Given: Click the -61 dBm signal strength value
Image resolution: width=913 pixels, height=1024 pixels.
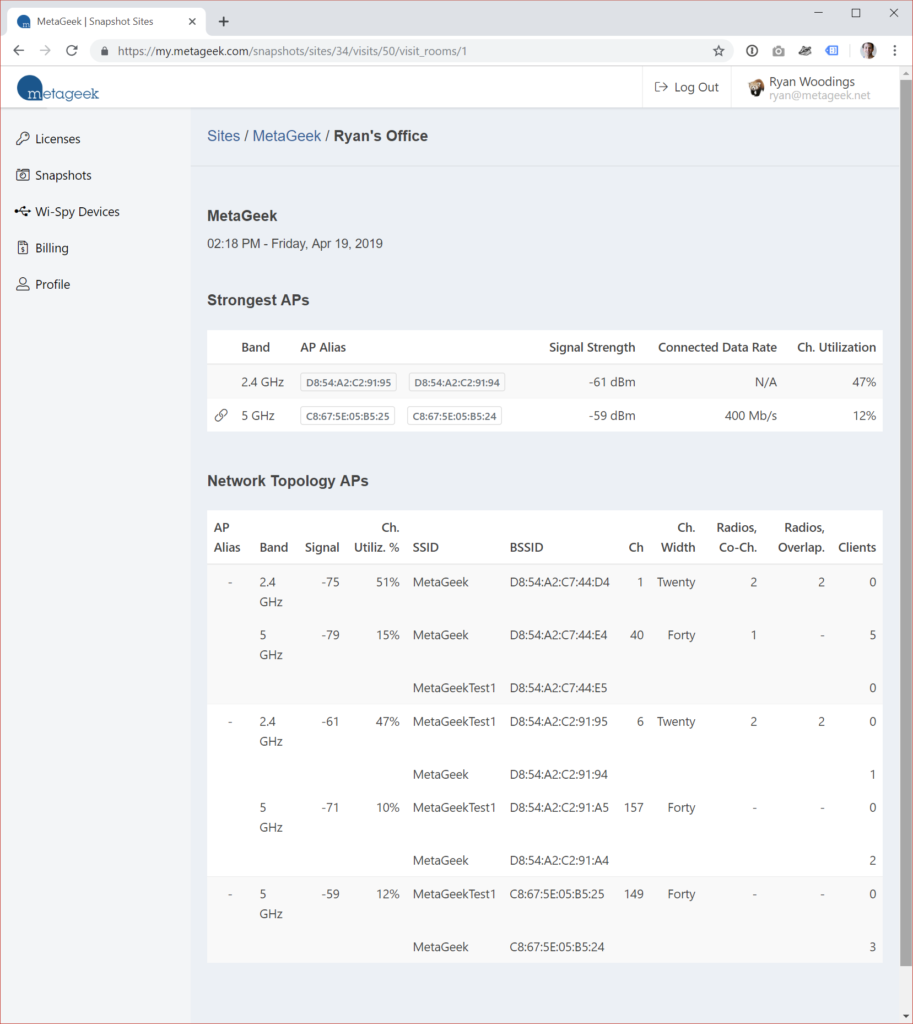Looking at the screenshot, I should pyautogui.click(x=612, y=382).
